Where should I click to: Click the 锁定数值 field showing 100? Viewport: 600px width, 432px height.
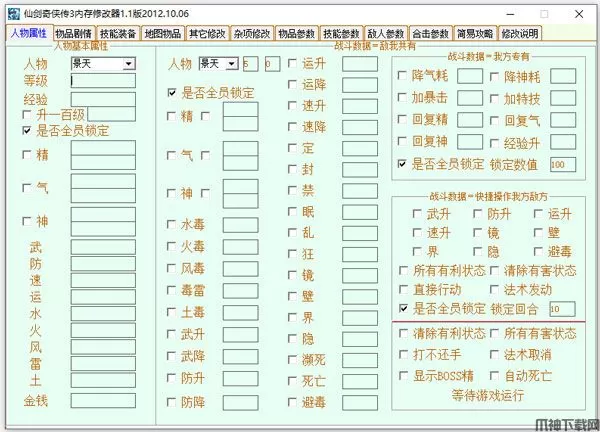tap(563, 165)
